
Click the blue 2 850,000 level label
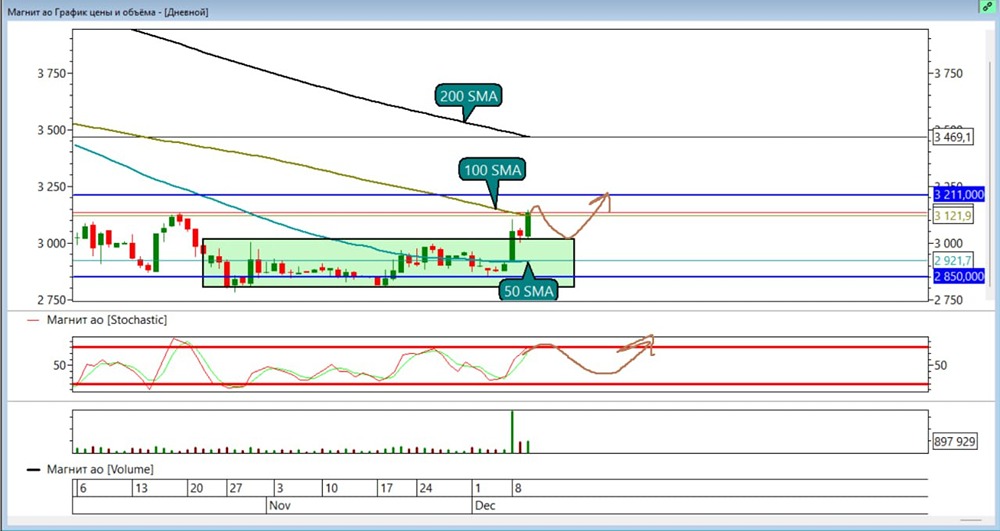click(959, 277)
